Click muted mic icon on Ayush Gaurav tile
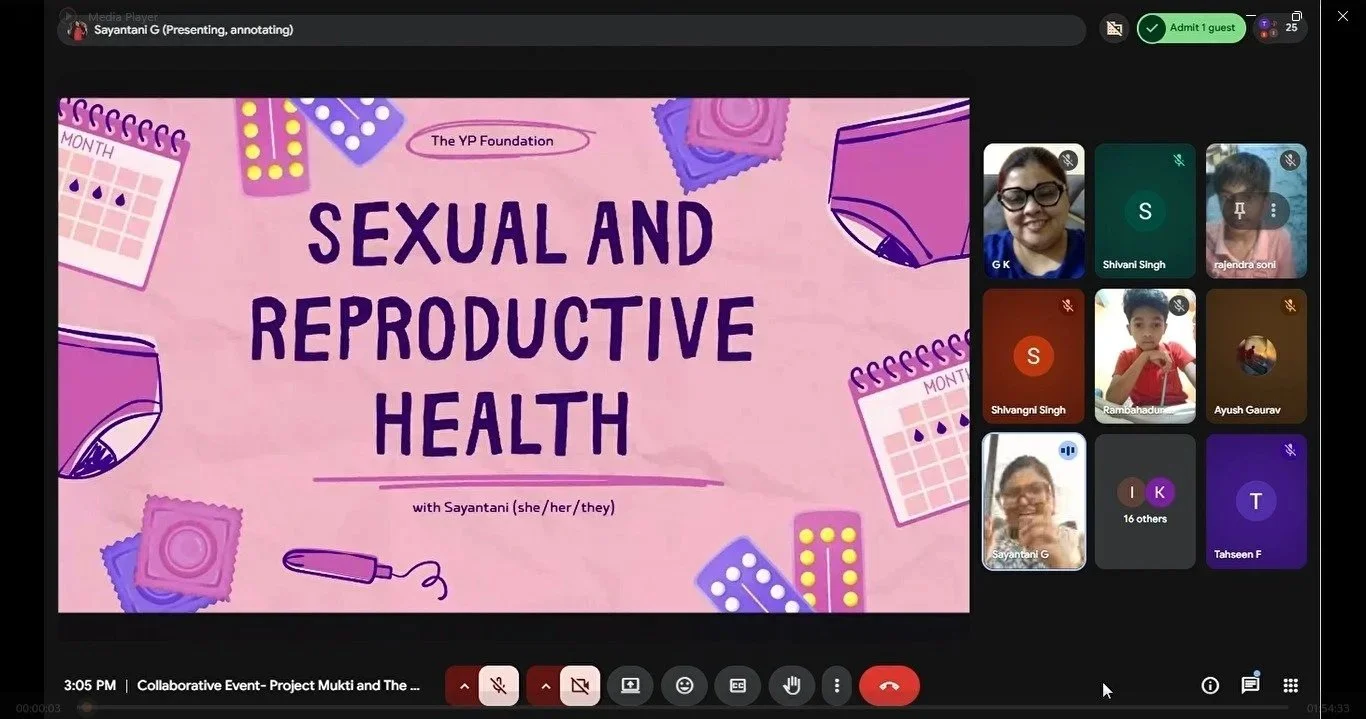The width and height of the screenshot is (1366, 719). [1290, 305]
